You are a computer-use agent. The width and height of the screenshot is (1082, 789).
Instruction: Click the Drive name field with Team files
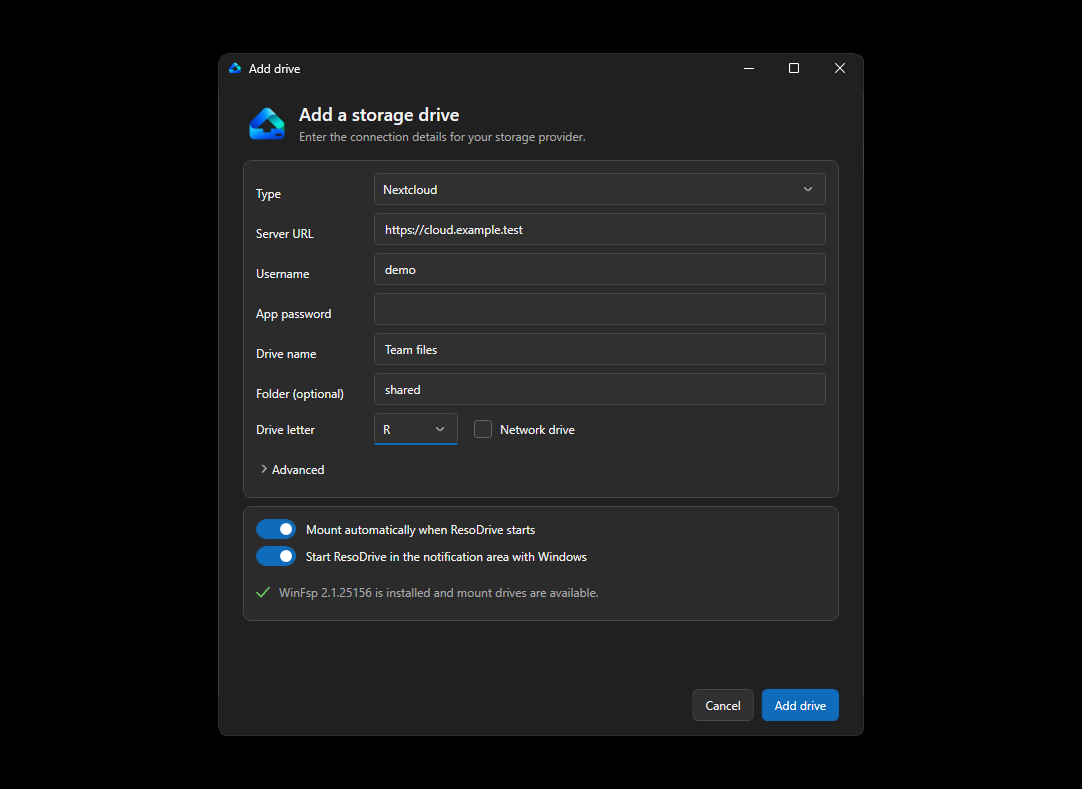coord(600,349)
